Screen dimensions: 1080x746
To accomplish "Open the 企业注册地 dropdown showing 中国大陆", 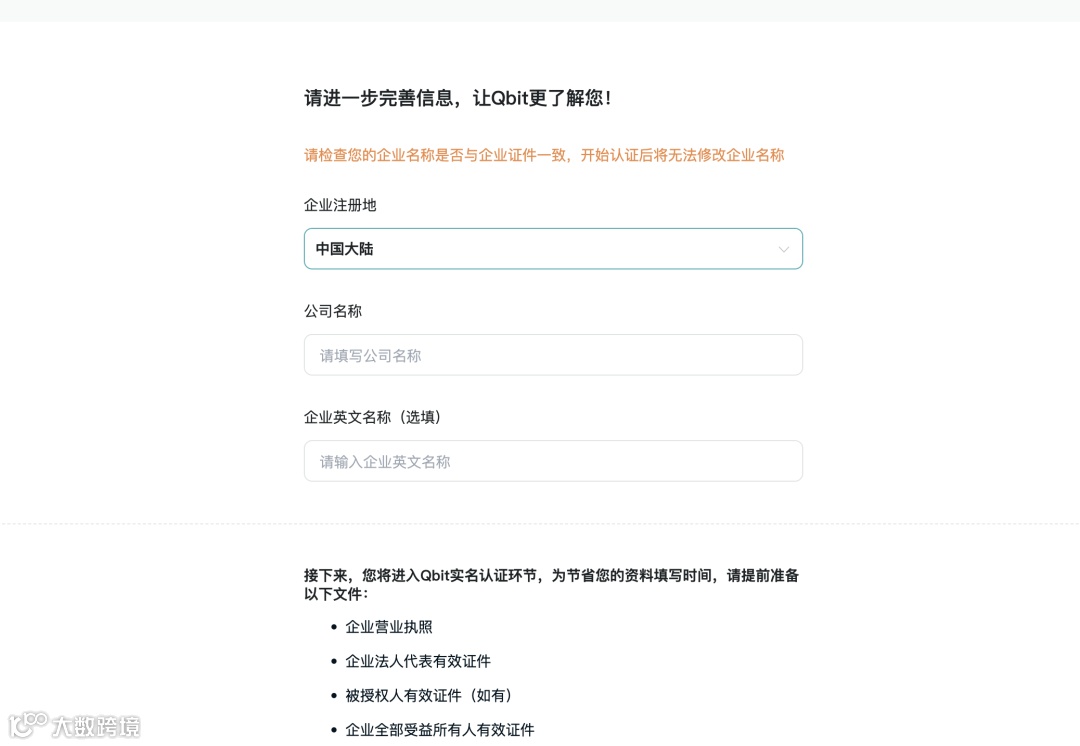I will 540,249.
